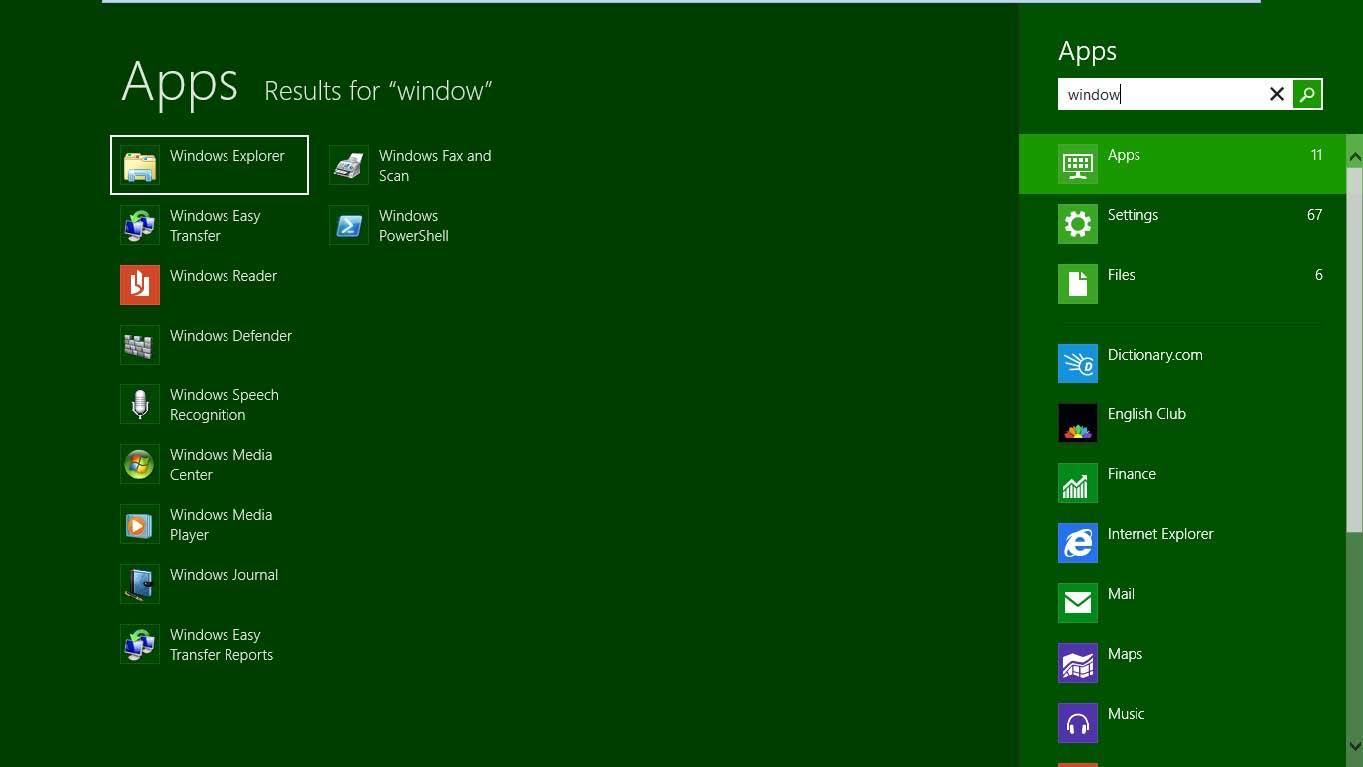Select the "Windows Journal" label
The height and width of the screenshot is (767, 1363).
pos(224,575)
